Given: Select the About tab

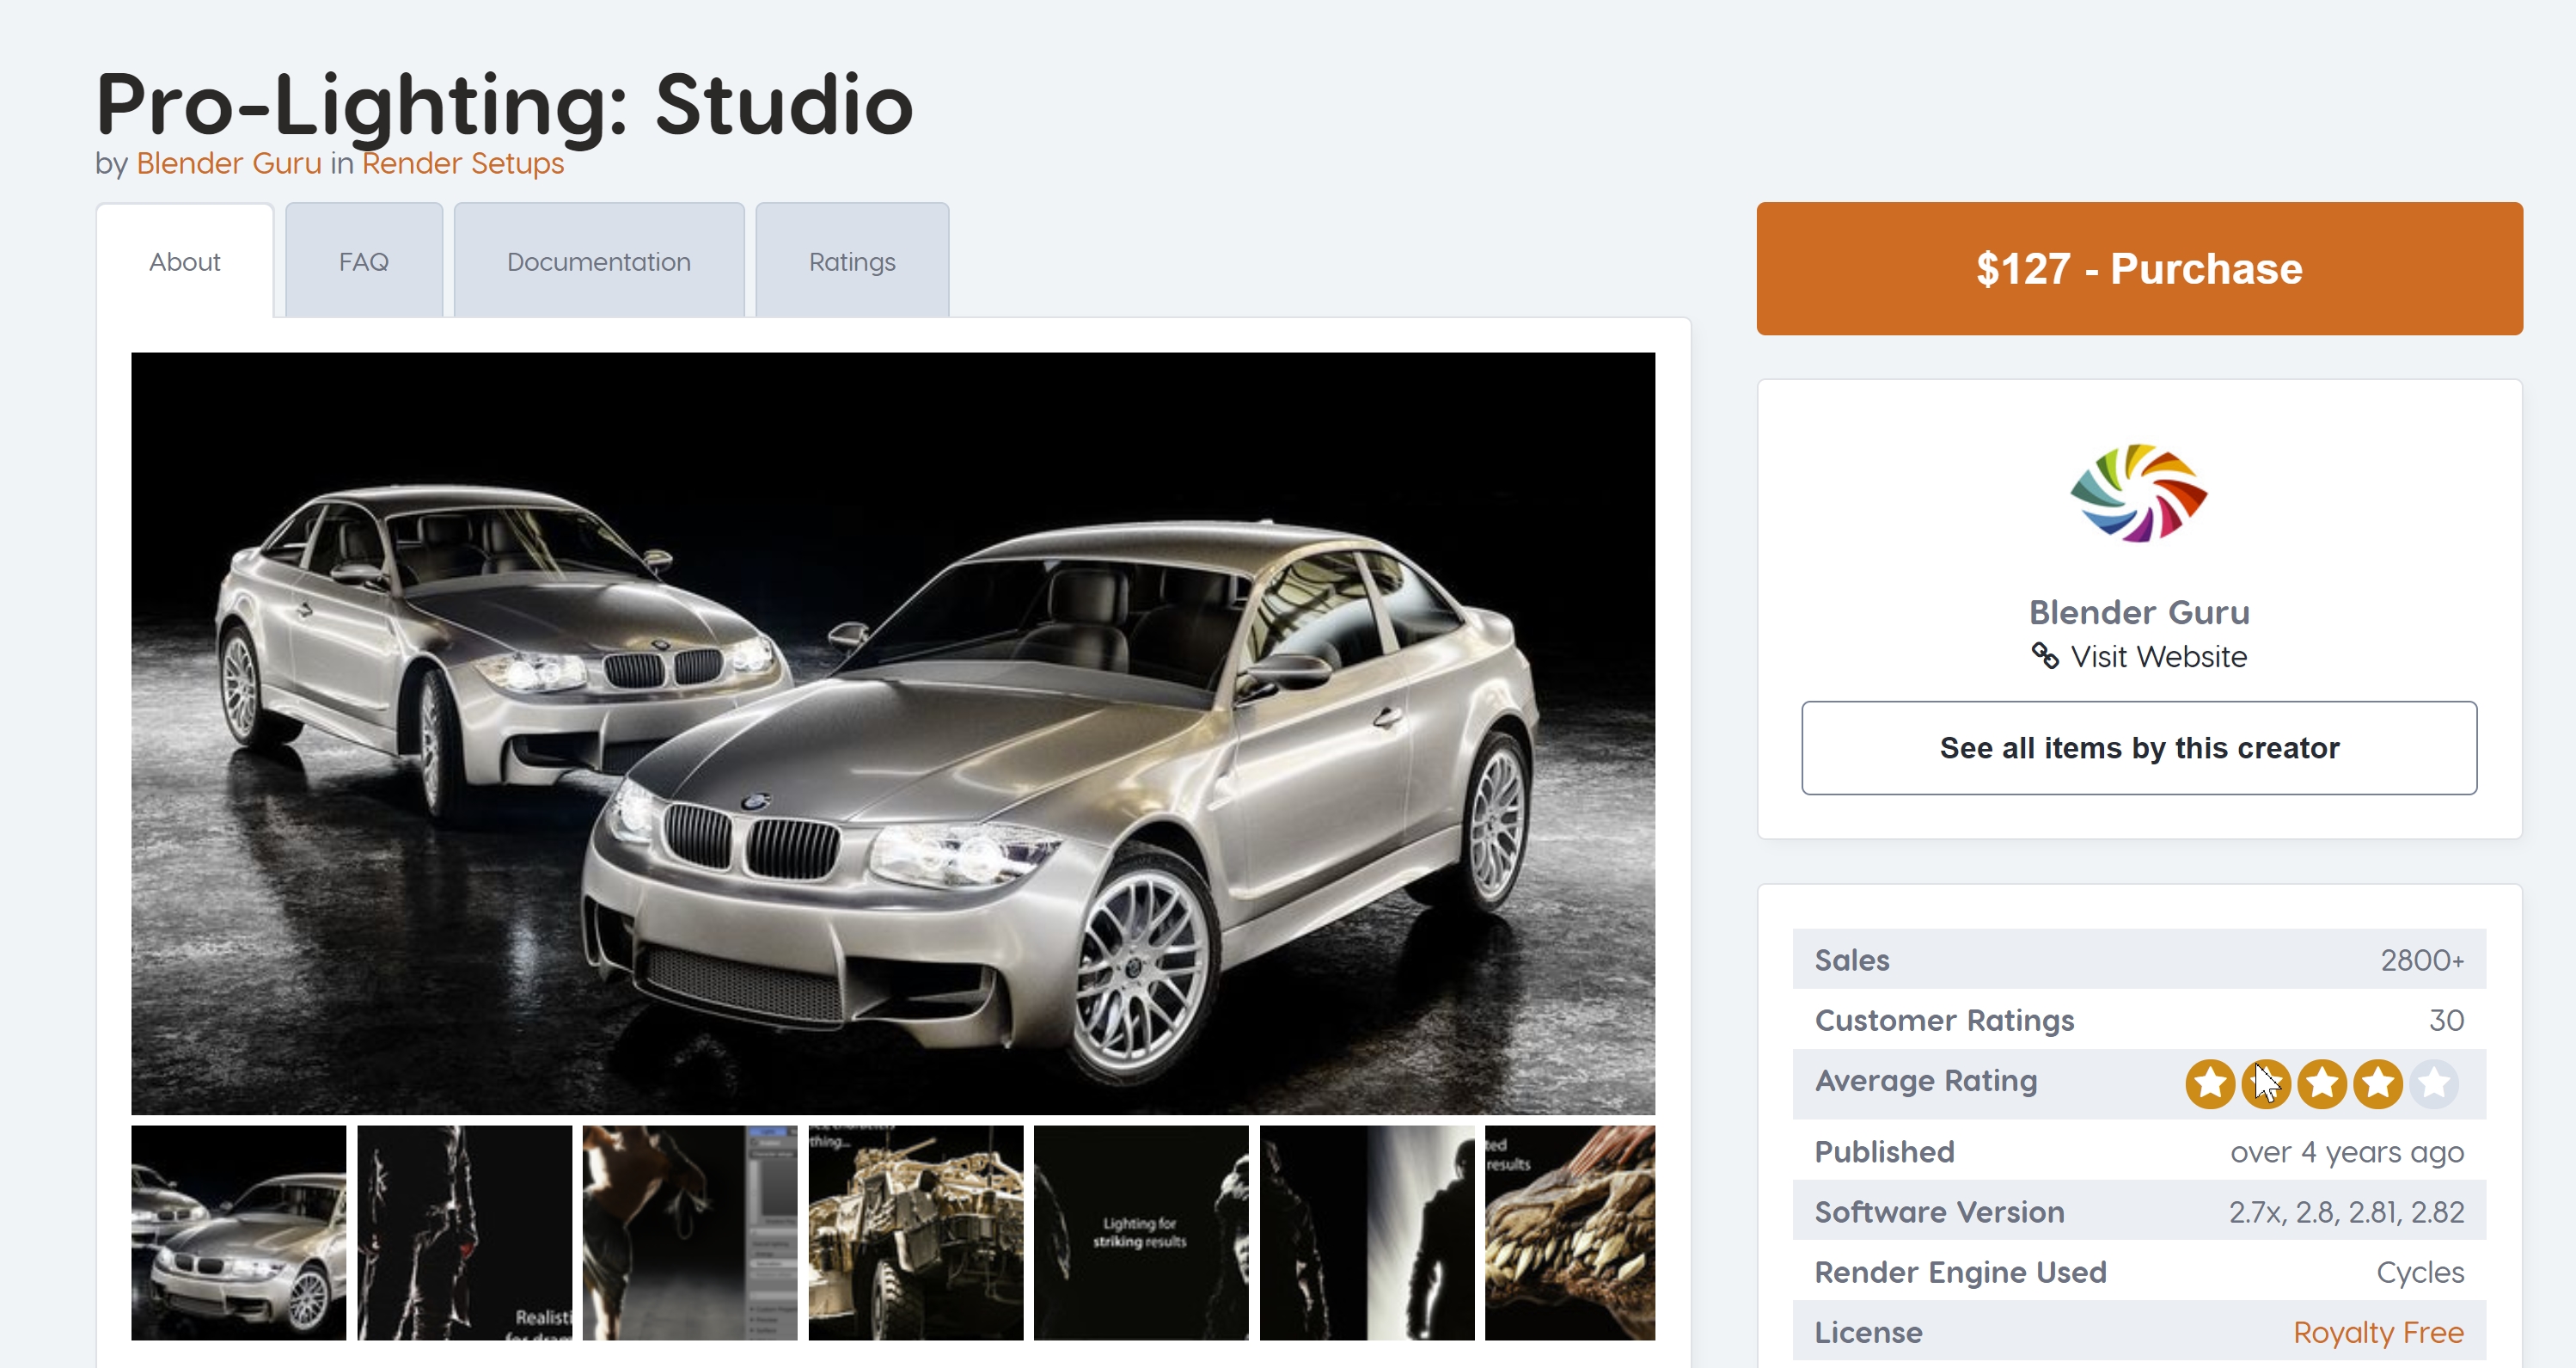Looking at the screenshot, I should tap(184, 262).
